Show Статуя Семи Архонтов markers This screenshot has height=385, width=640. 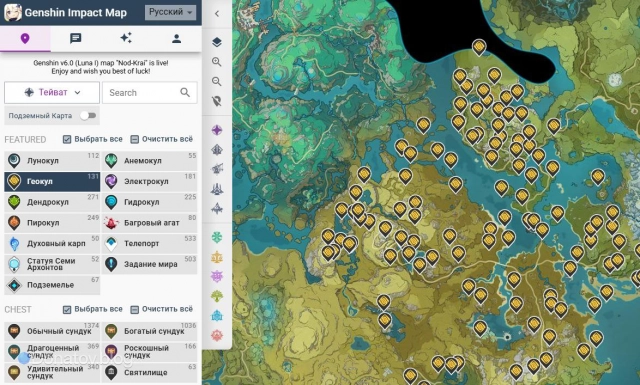[x=52, y=264]
